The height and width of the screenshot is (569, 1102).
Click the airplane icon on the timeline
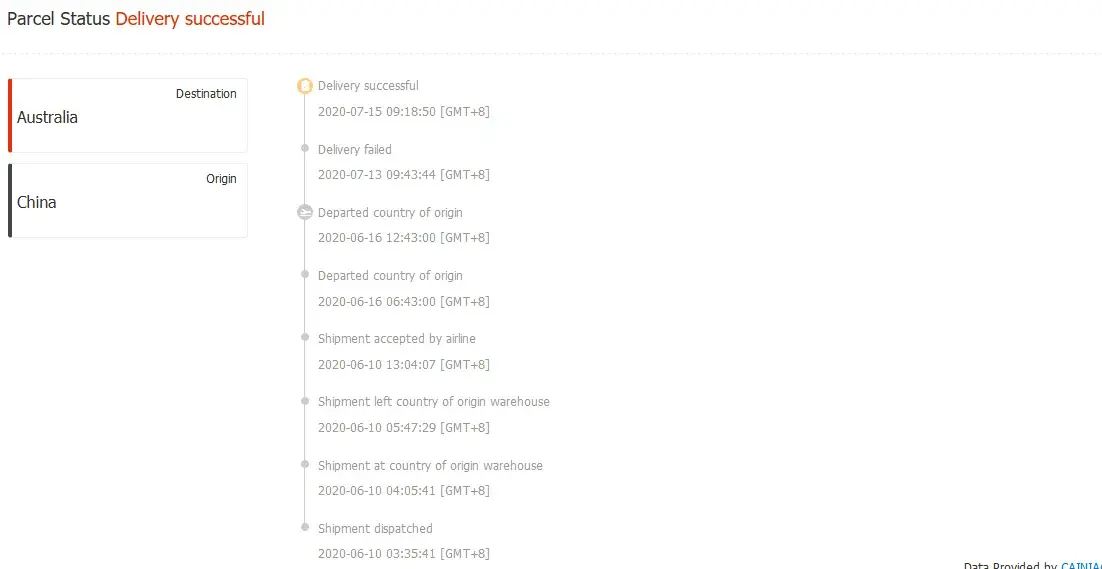[305, 212]
